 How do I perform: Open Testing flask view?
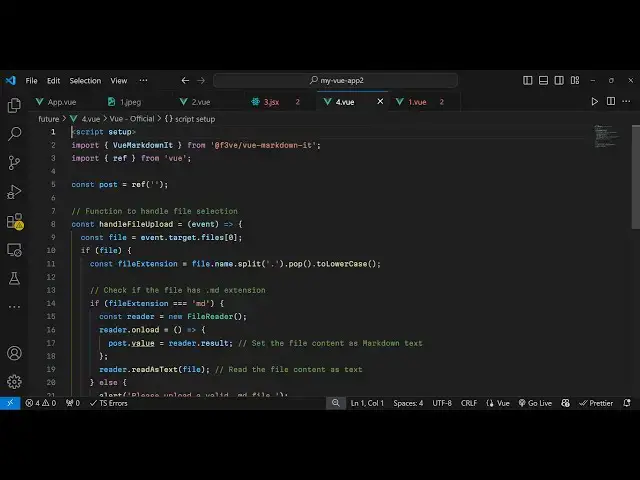14,279
